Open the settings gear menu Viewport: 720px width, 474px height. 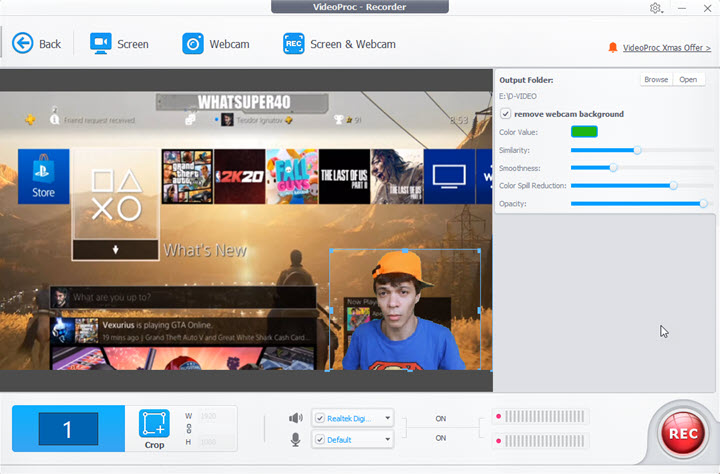click(655, 8)
